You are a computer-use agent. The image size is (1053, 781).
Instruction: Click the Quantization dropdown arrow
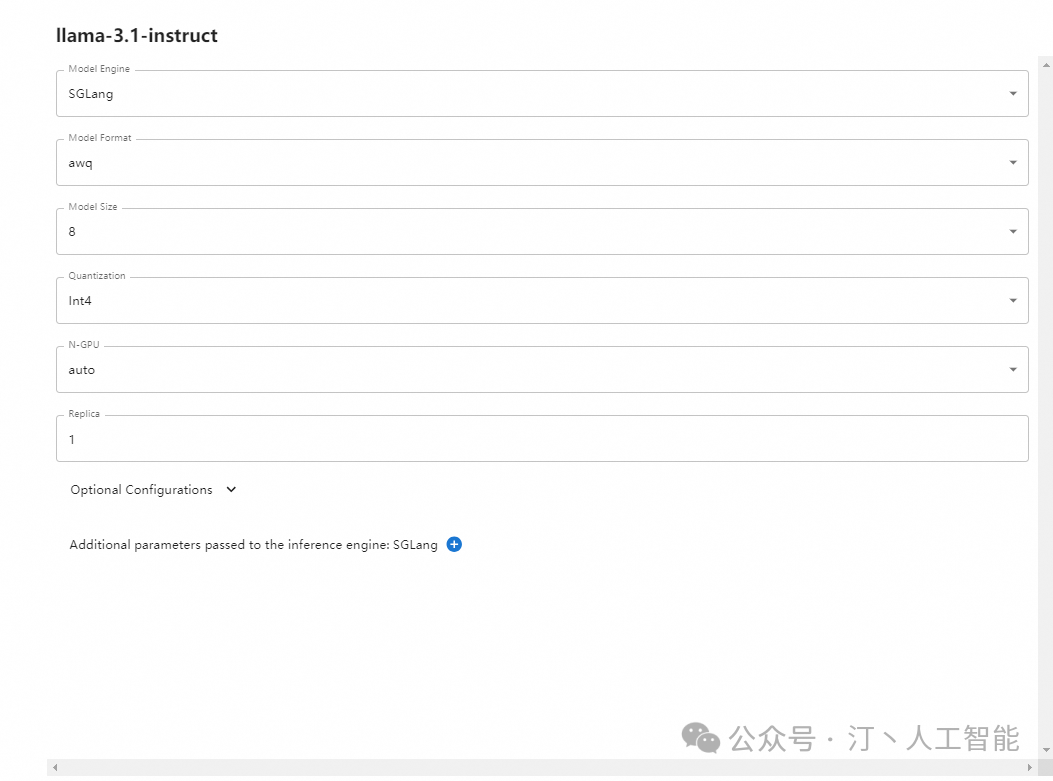pos(1013,301)
